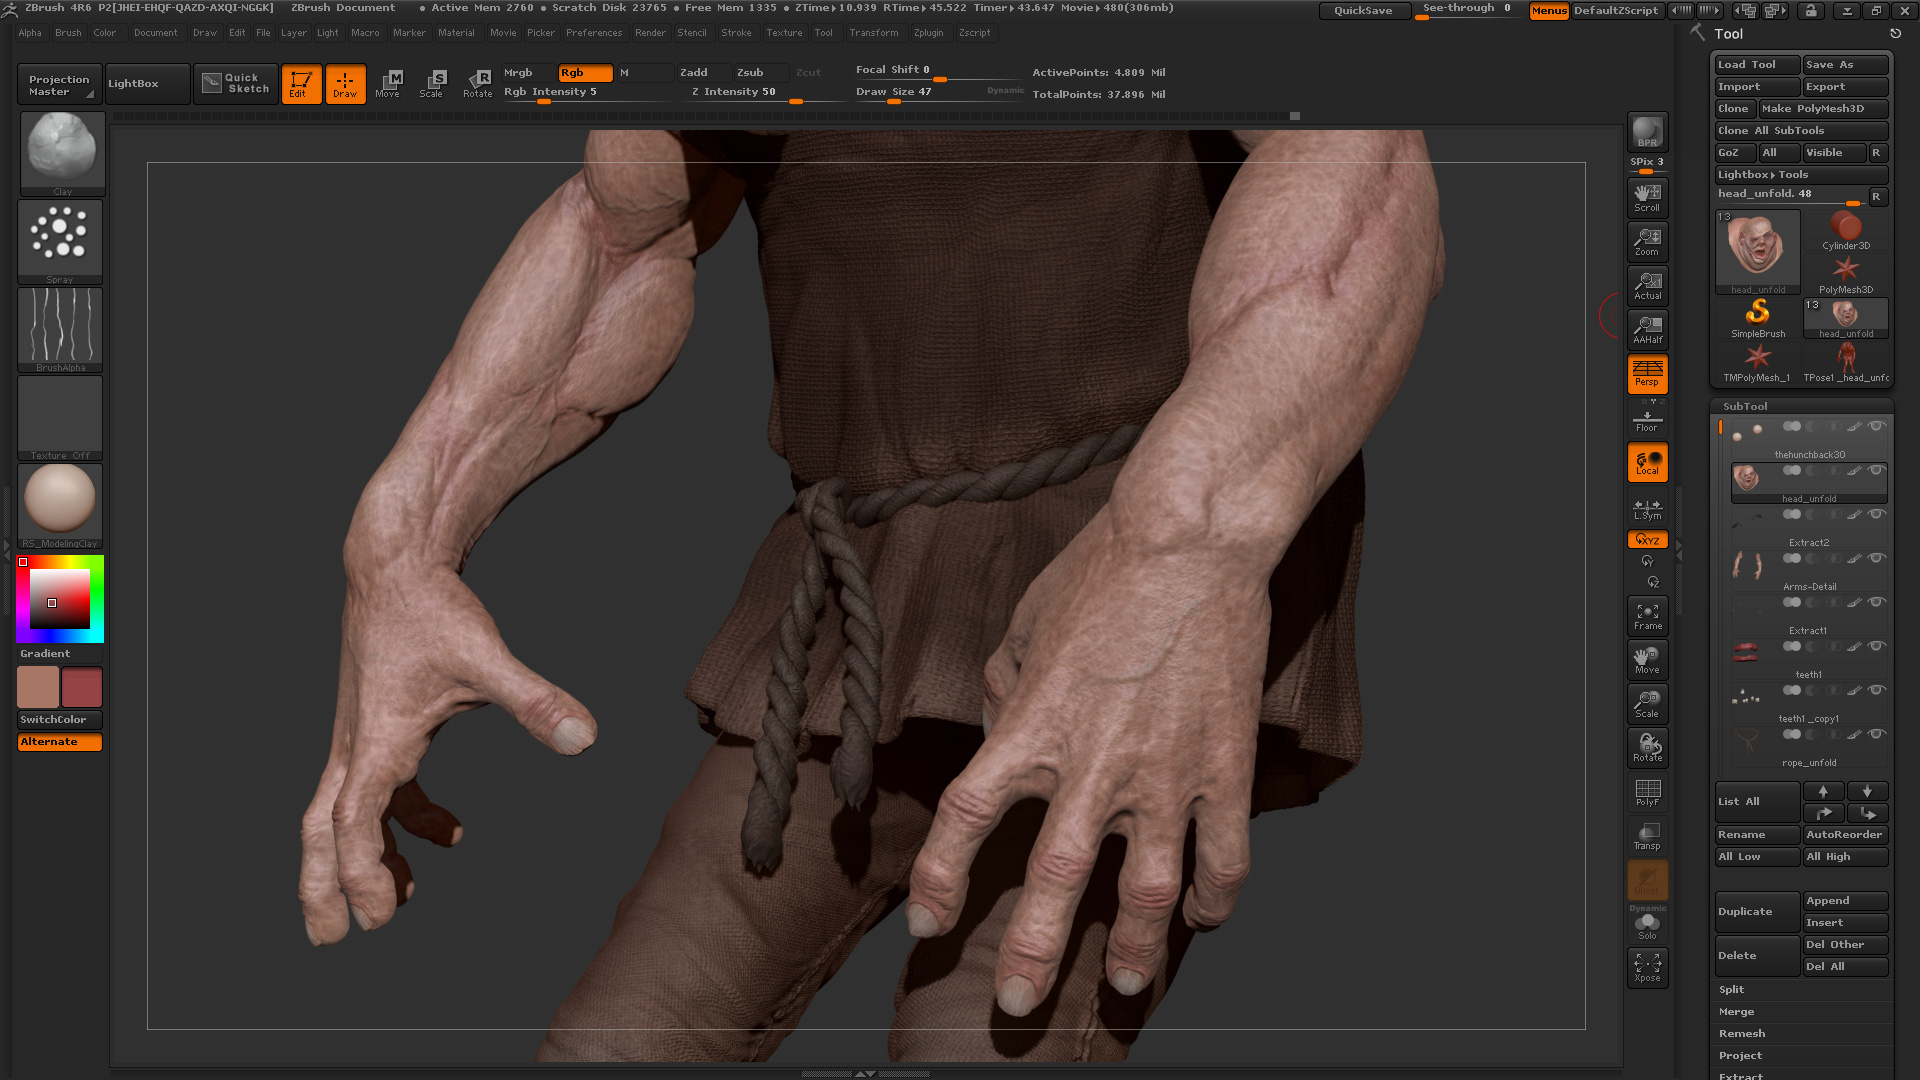The width and height of the screenshot is (1920, 1080).
Task: Click the right shelf Rotate navigation icon
Action: coord(1647,748)
